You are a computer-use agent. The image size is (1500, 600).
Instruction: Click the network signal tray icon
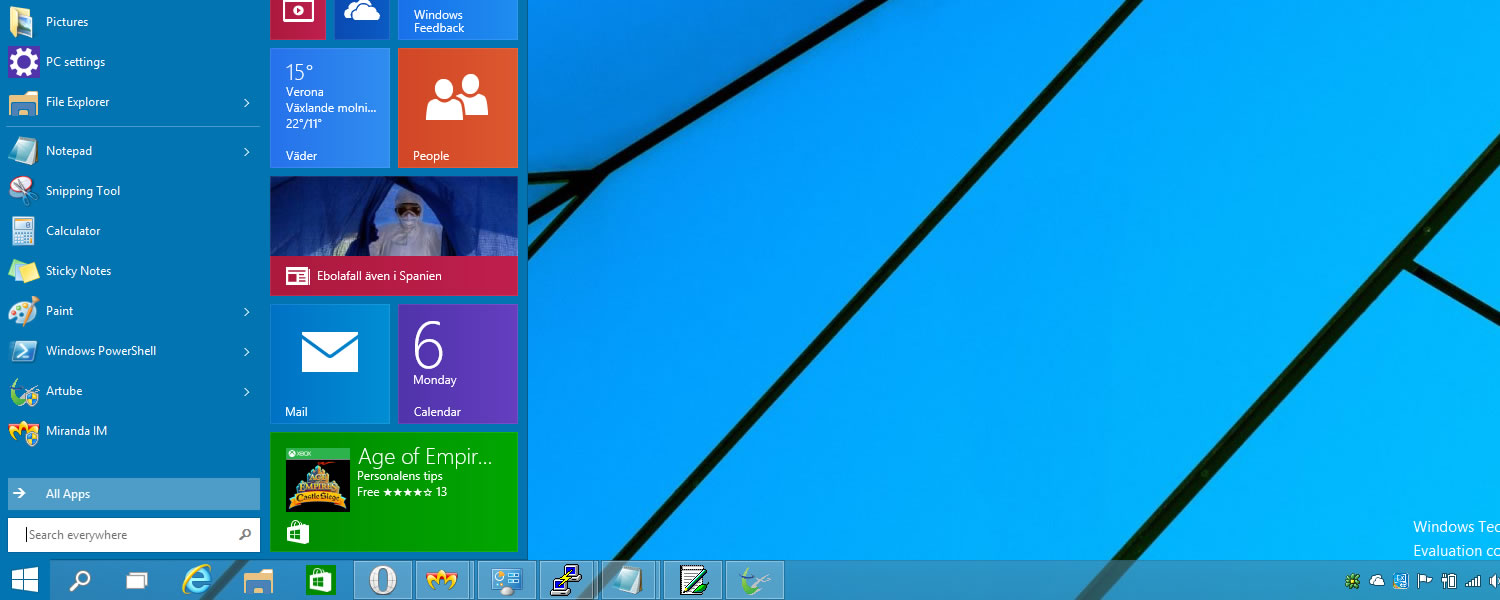click(x=1472, y=581)
